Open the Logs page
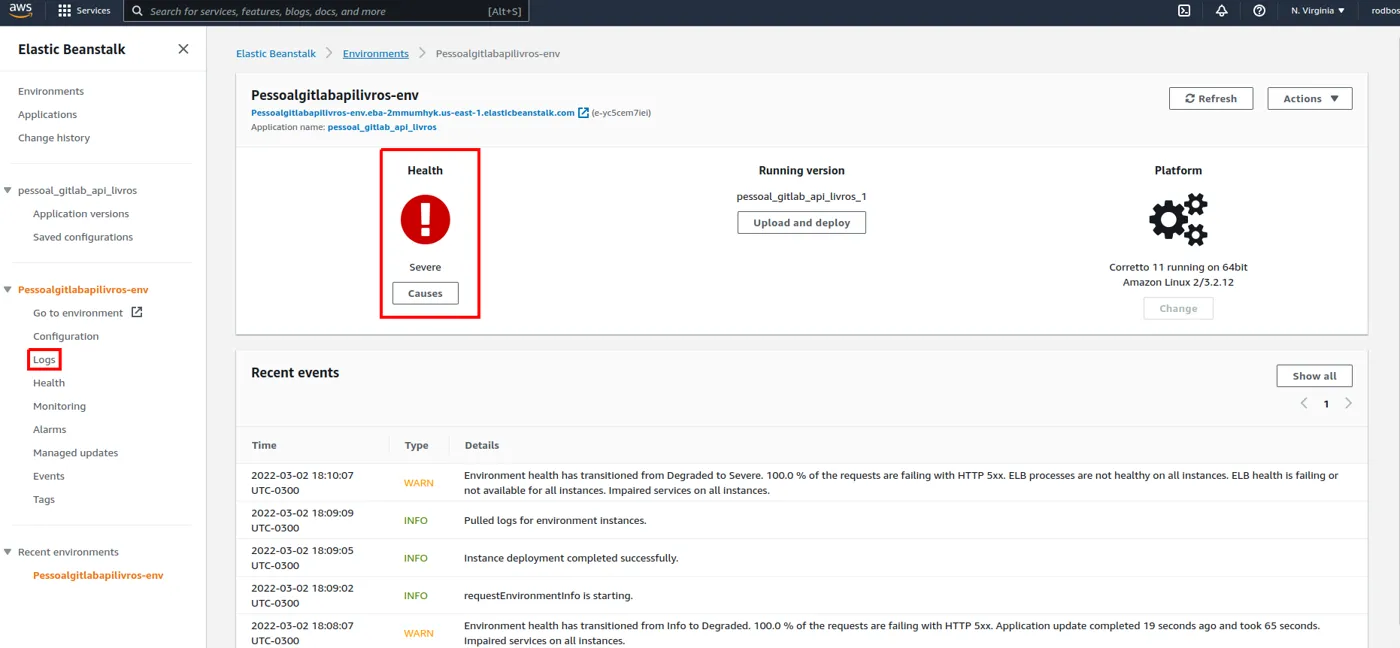Viewport: 1400px width, 648px height. [x=44, y=360]
